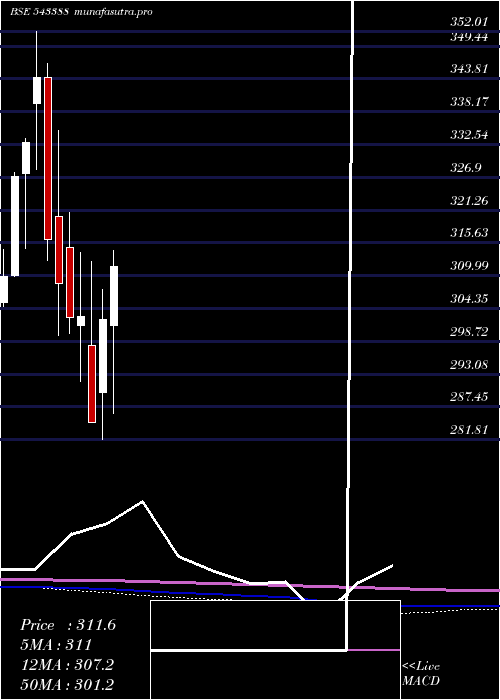The image size is (500, 700).
Task: Click the 293.08 price level label
Action: point(469,364)
